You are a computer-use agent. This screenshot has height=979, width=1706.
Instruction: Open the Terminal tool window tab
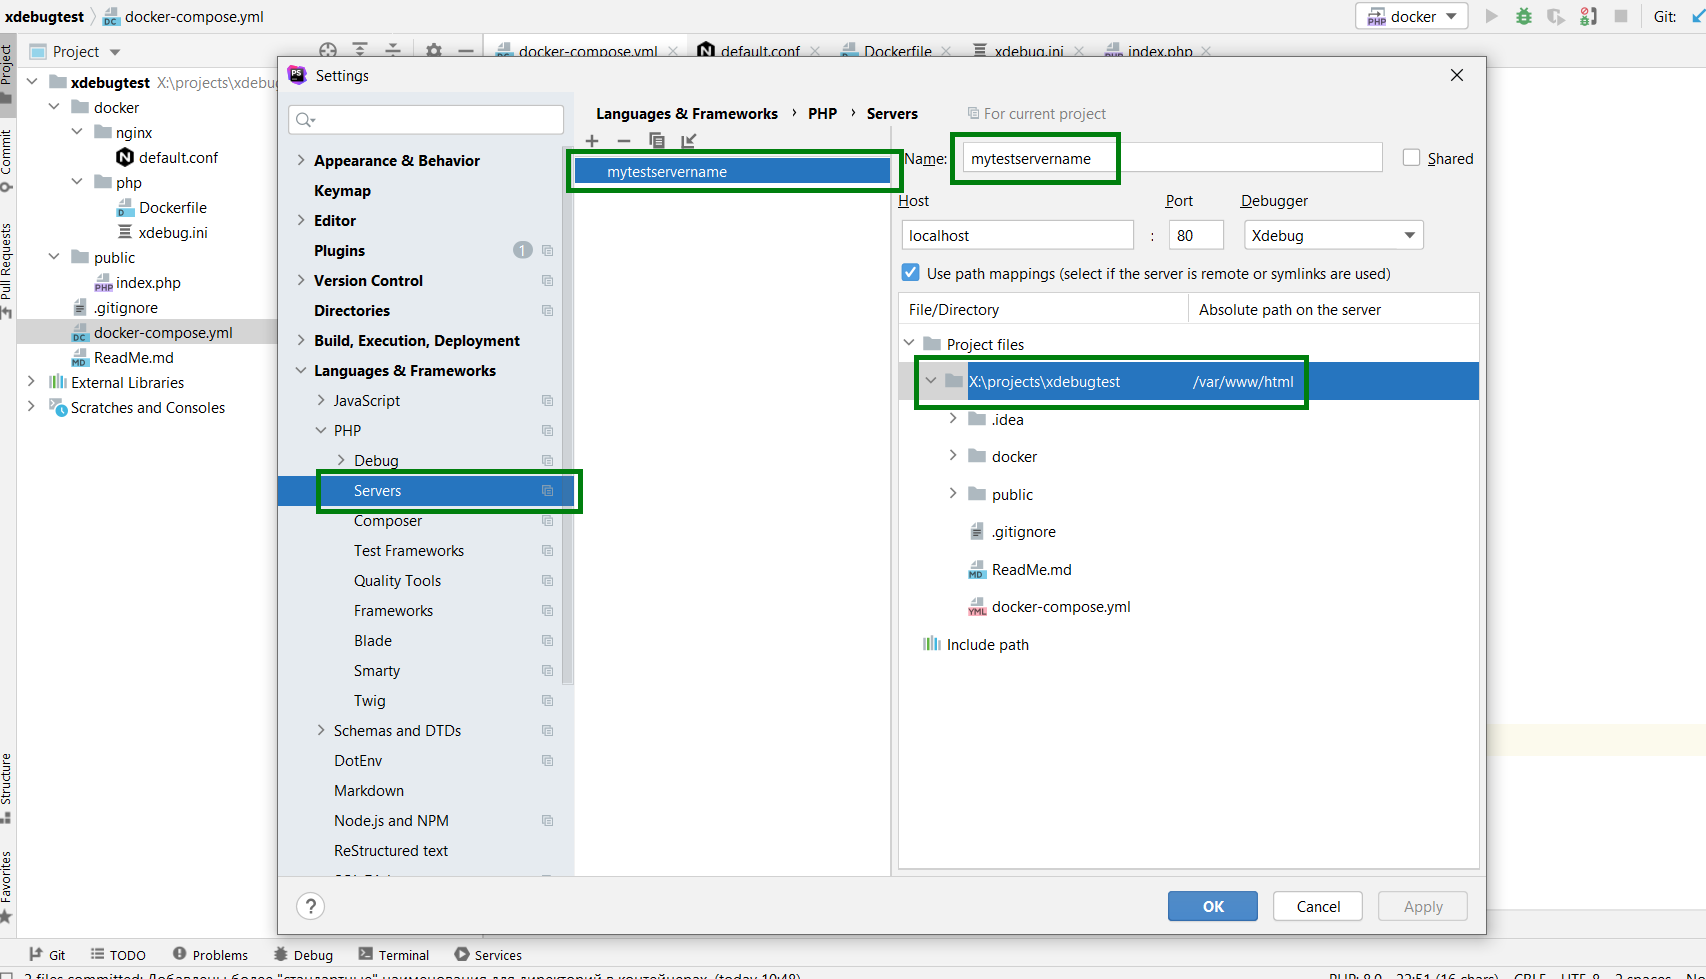394,955
